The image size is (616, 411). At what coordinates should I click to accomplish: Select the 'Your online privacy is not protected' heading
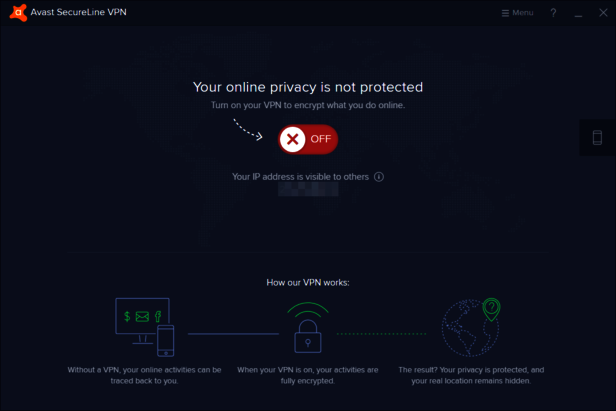(308, 87)
